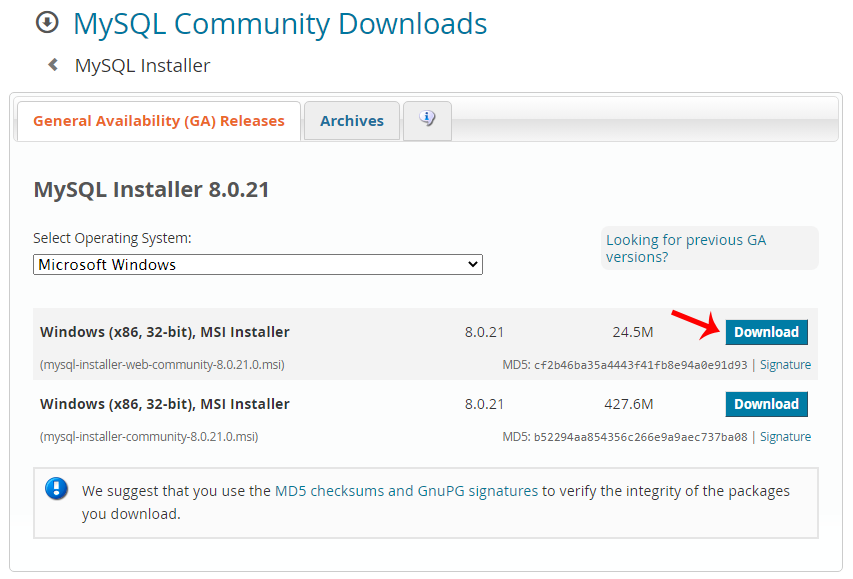The width and height of the screenshot is (853, 579).
Task: Open Signature link for the 427.6M installer
Action: coord(786,436)
